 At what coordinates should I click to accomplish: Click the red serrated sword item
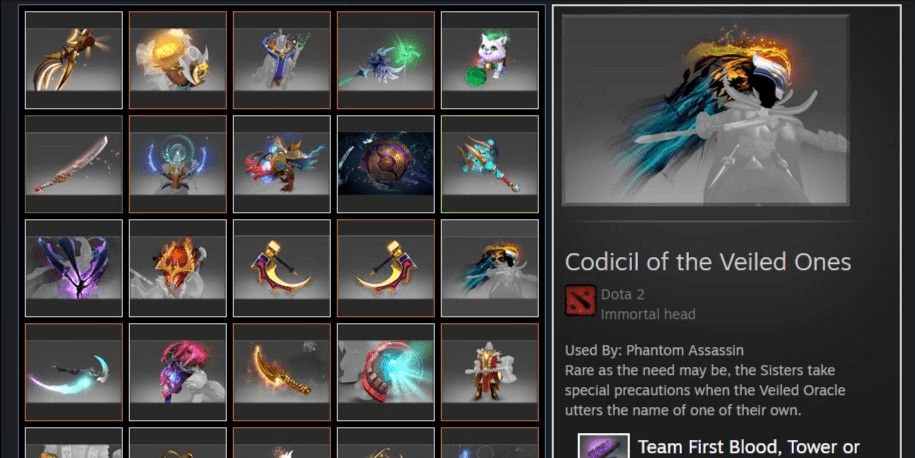click(x=74, y=164)
